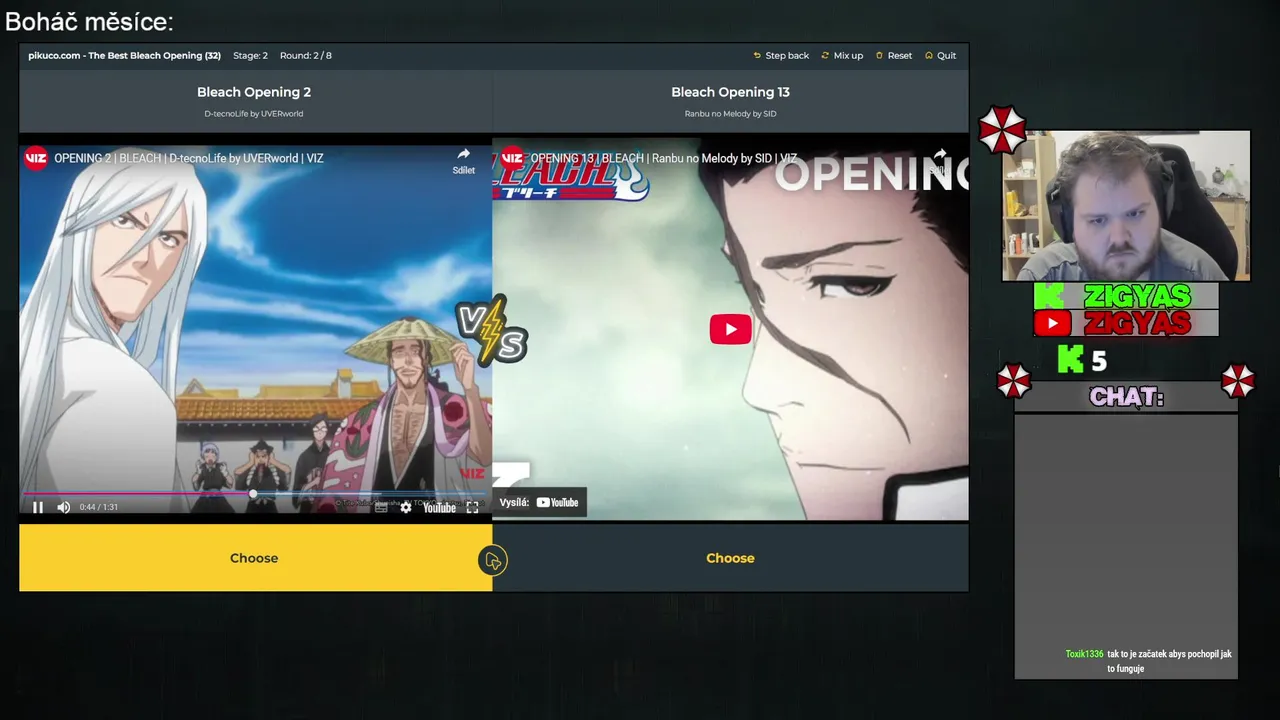
Task: Click Mix up
Action: [x=842, y=55]
